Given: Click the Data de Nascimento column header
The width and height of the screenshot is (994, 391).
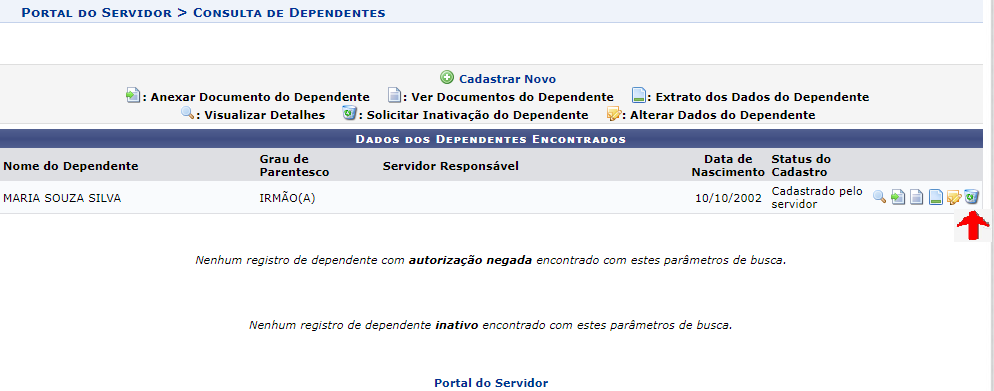Looking at the screenshot, I should pos(728,165).
